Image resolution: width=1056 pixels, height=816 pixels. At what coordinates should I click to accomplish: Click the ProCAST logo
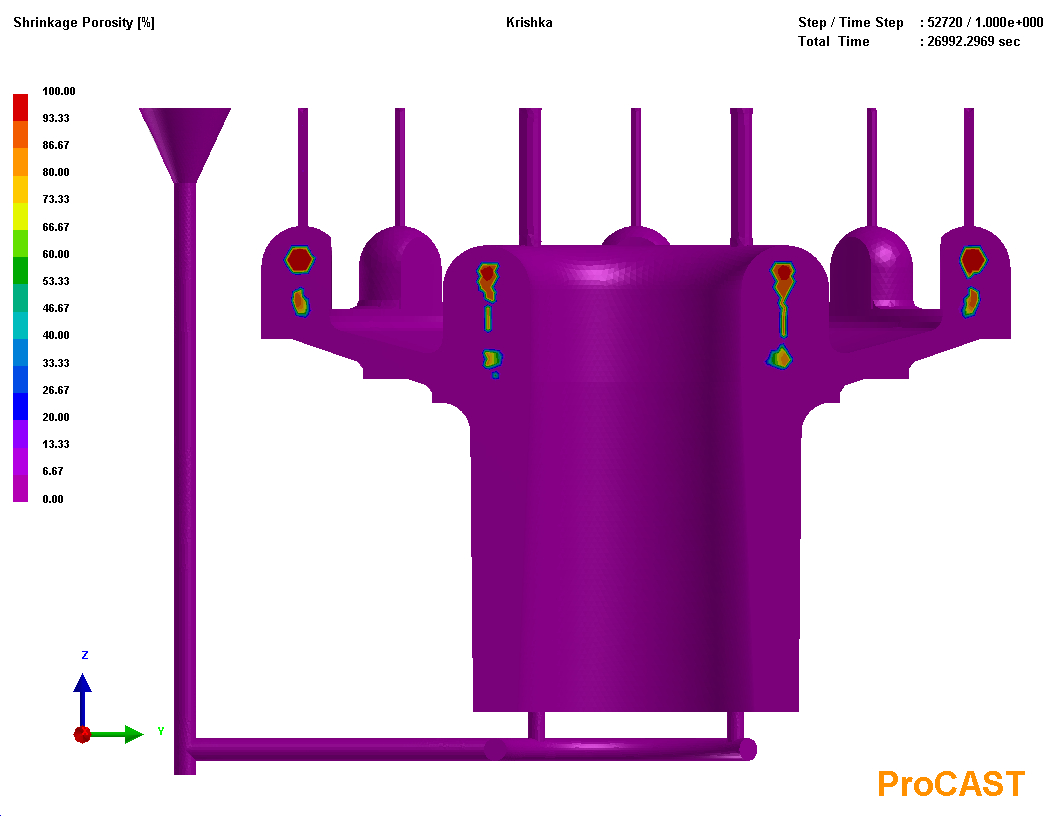pos(951,784)
